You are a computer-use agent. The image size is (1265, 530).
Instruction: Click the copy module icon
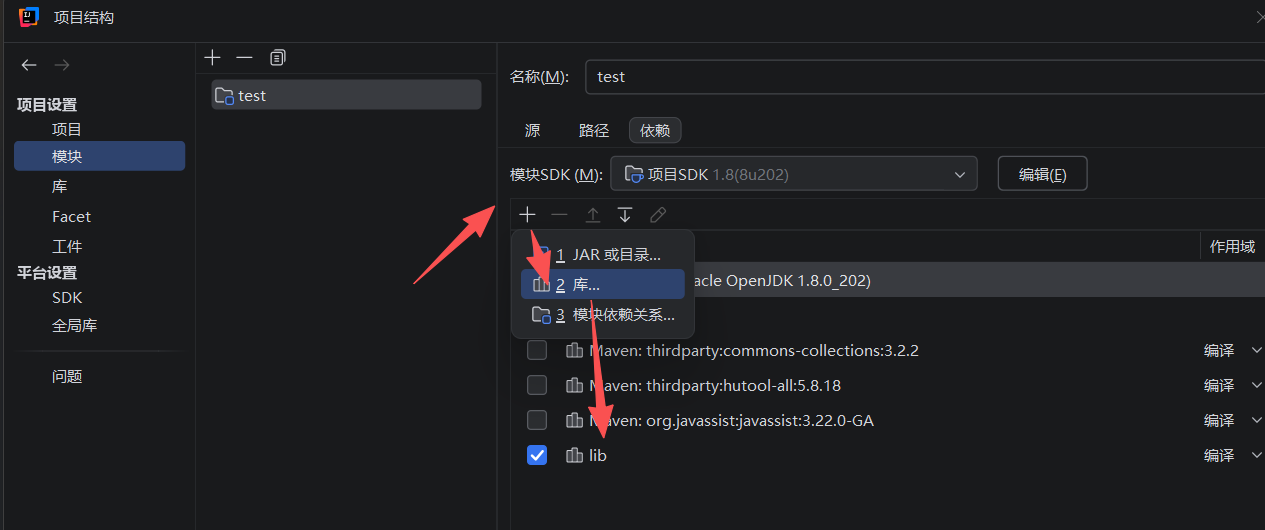point(277,58)
